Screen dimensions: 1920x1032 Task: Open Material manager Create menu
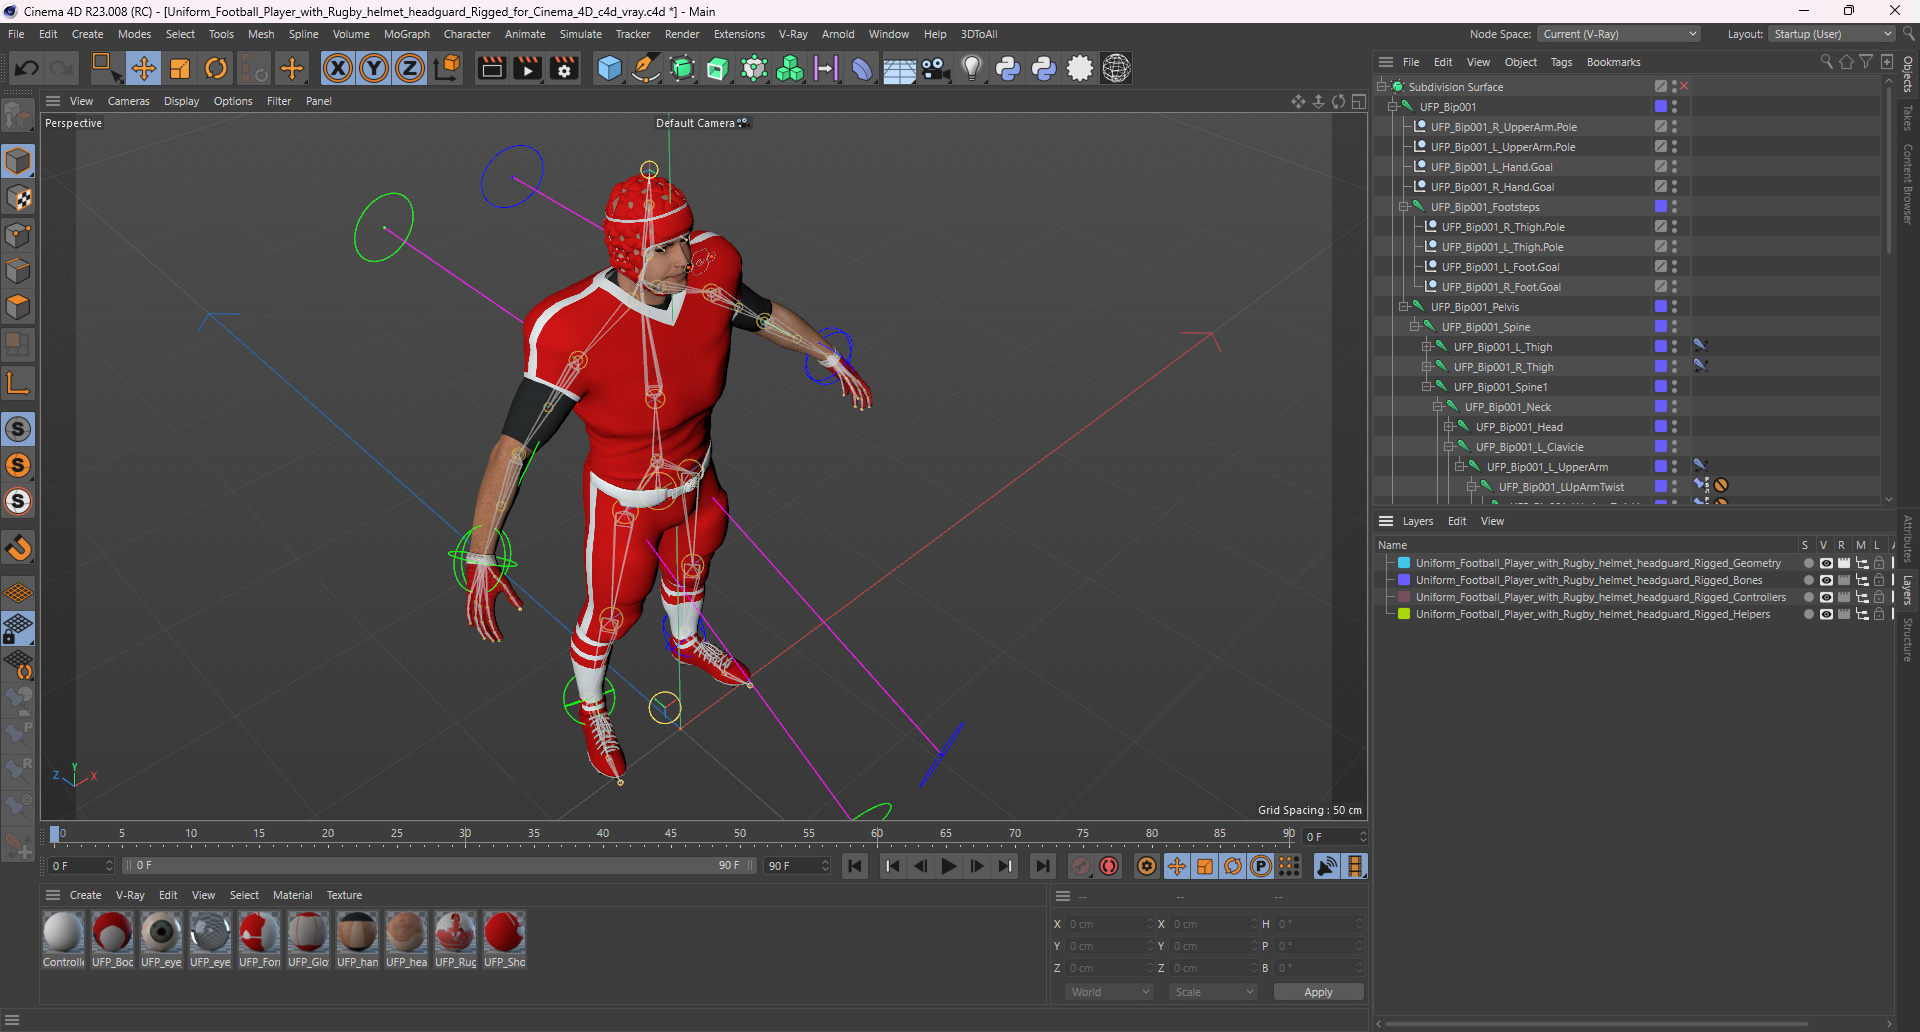coord(85,895)
